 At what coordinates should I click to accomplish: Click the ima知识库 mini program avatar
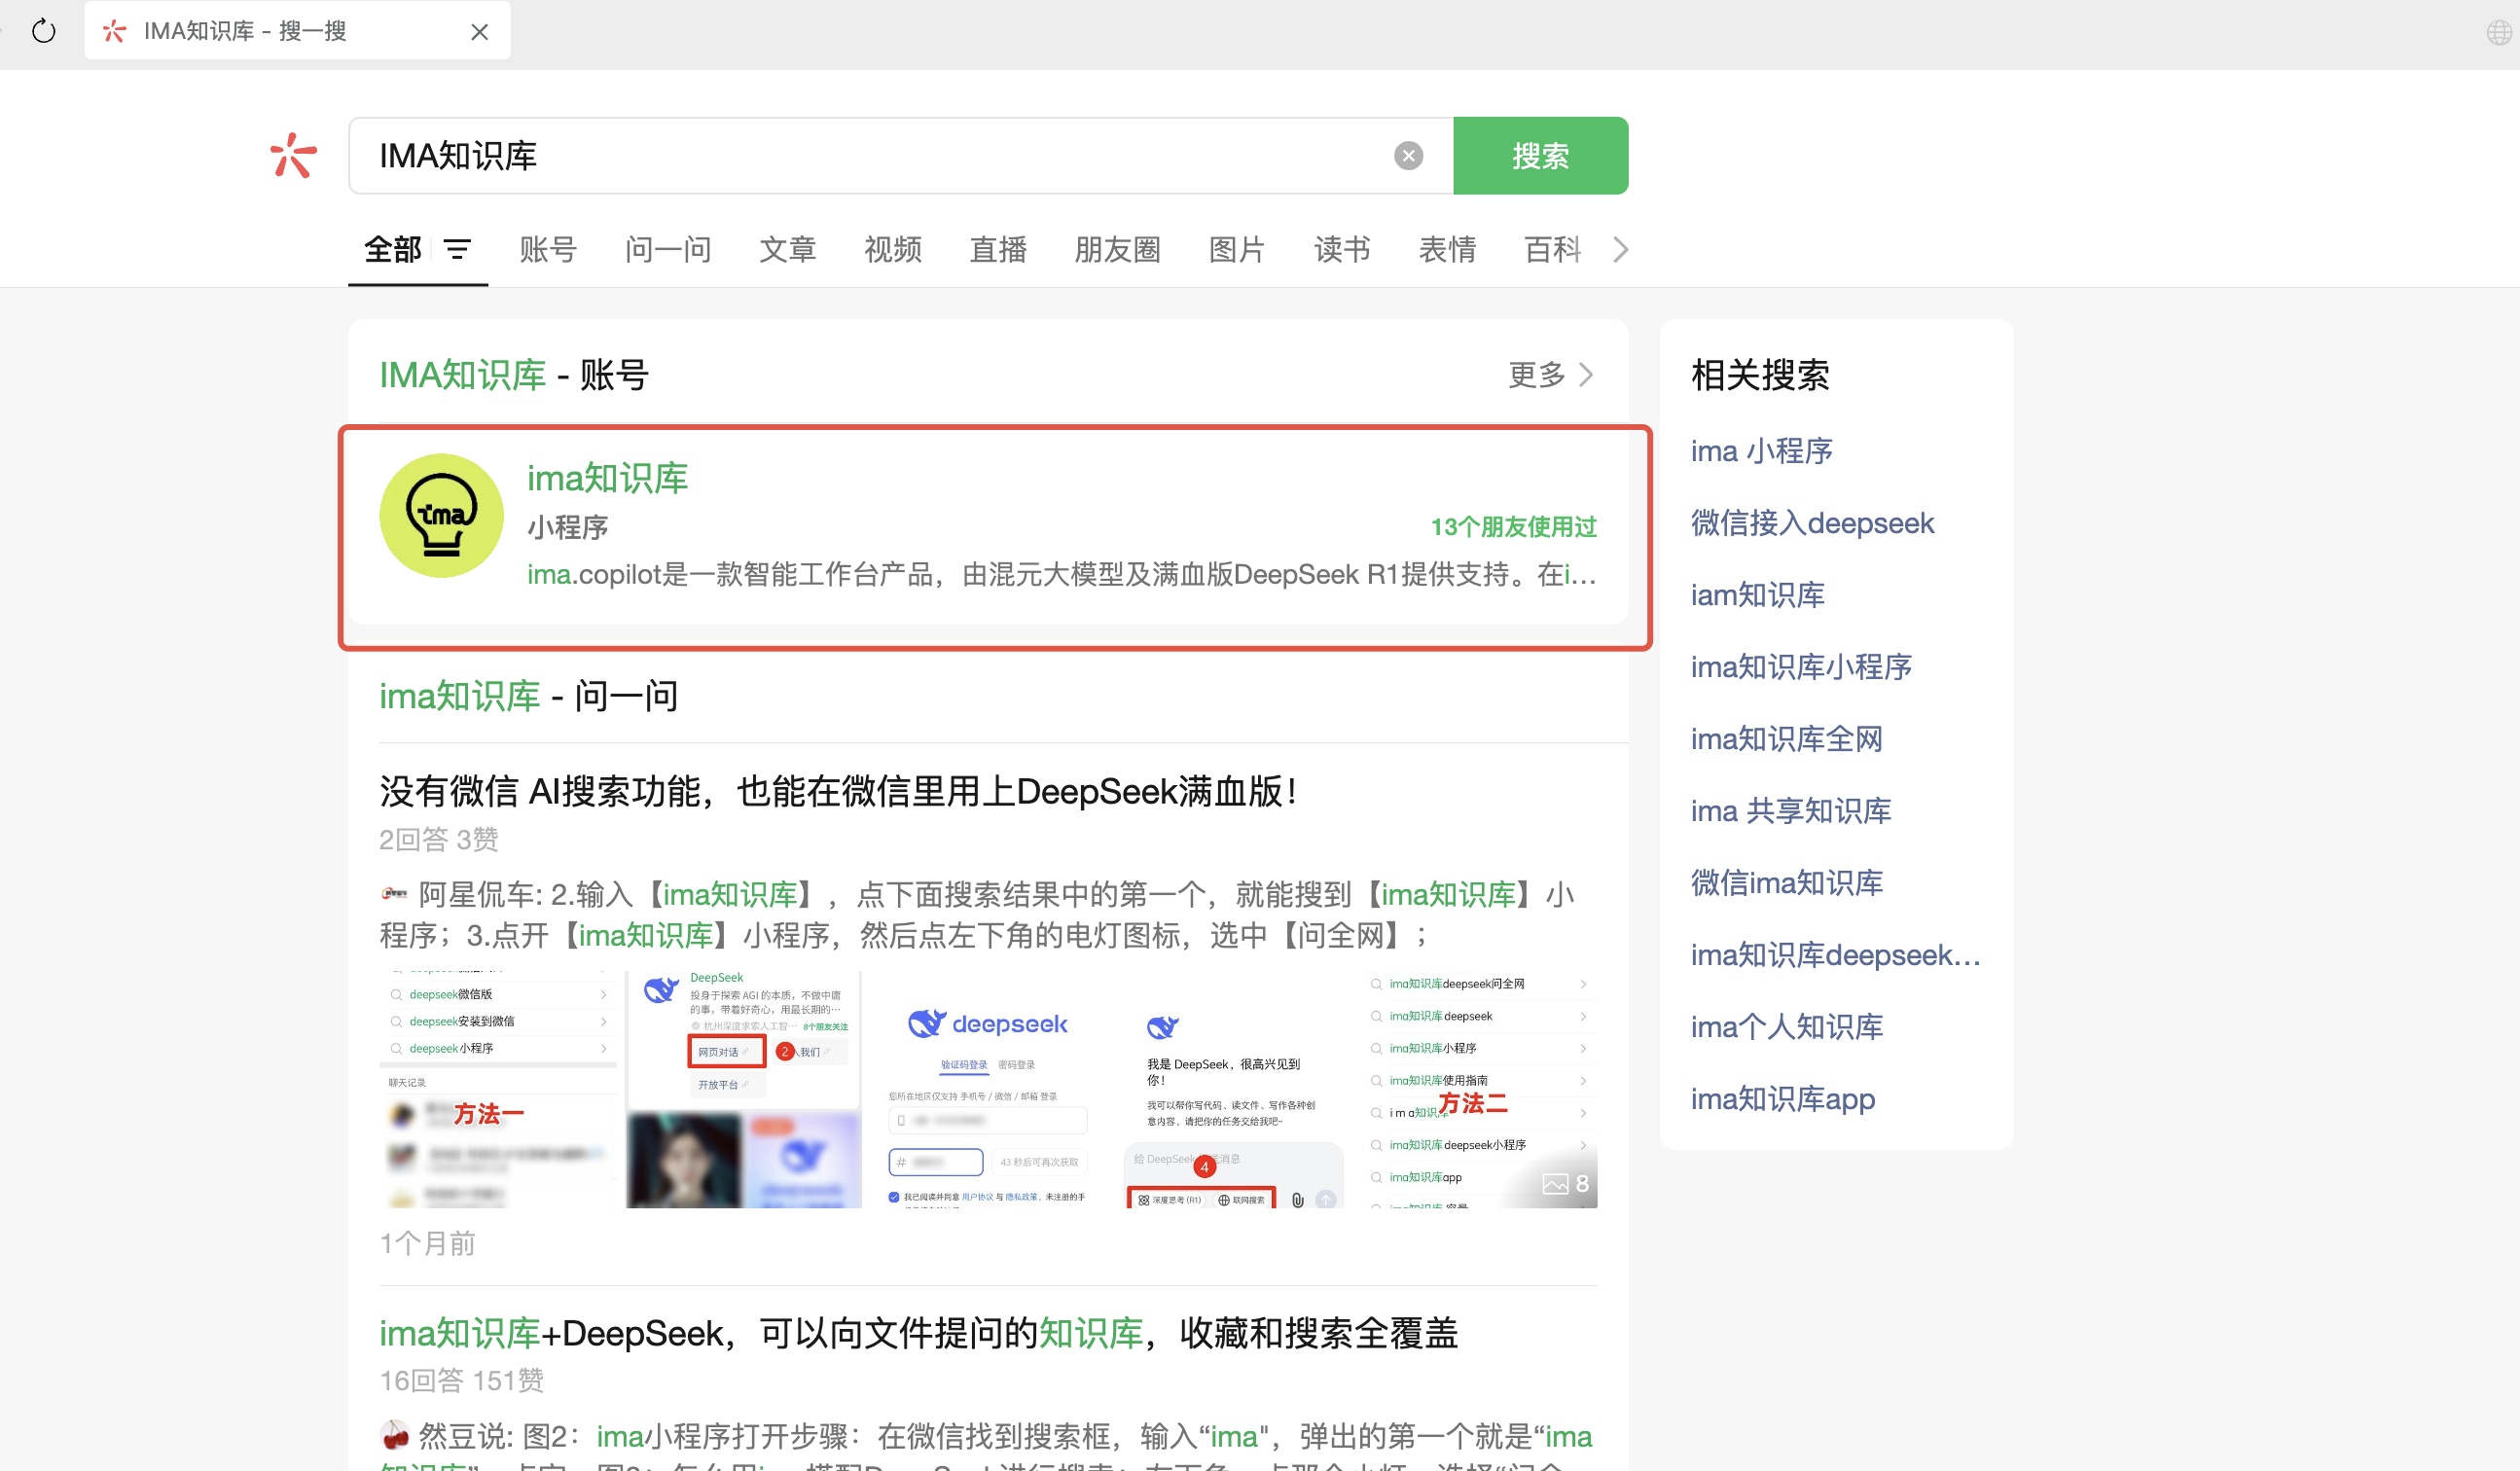tap(441, 515)
